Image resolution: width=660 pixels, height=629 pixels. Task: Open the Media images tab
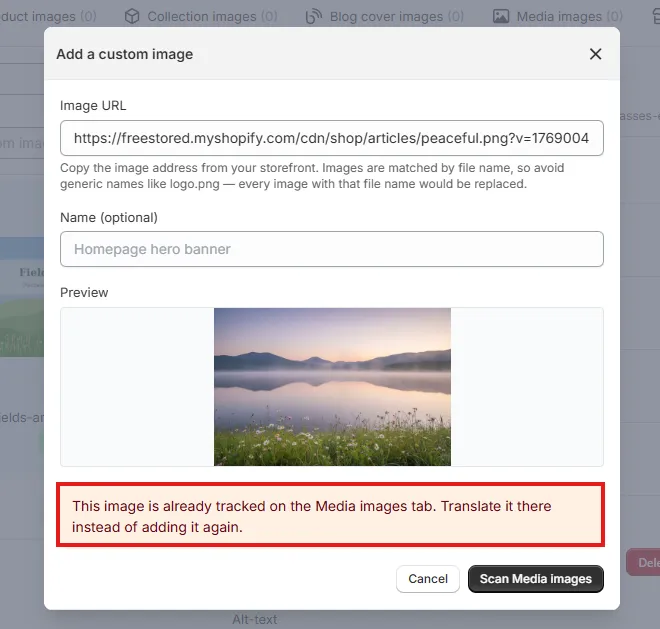[x=558, y=16]
